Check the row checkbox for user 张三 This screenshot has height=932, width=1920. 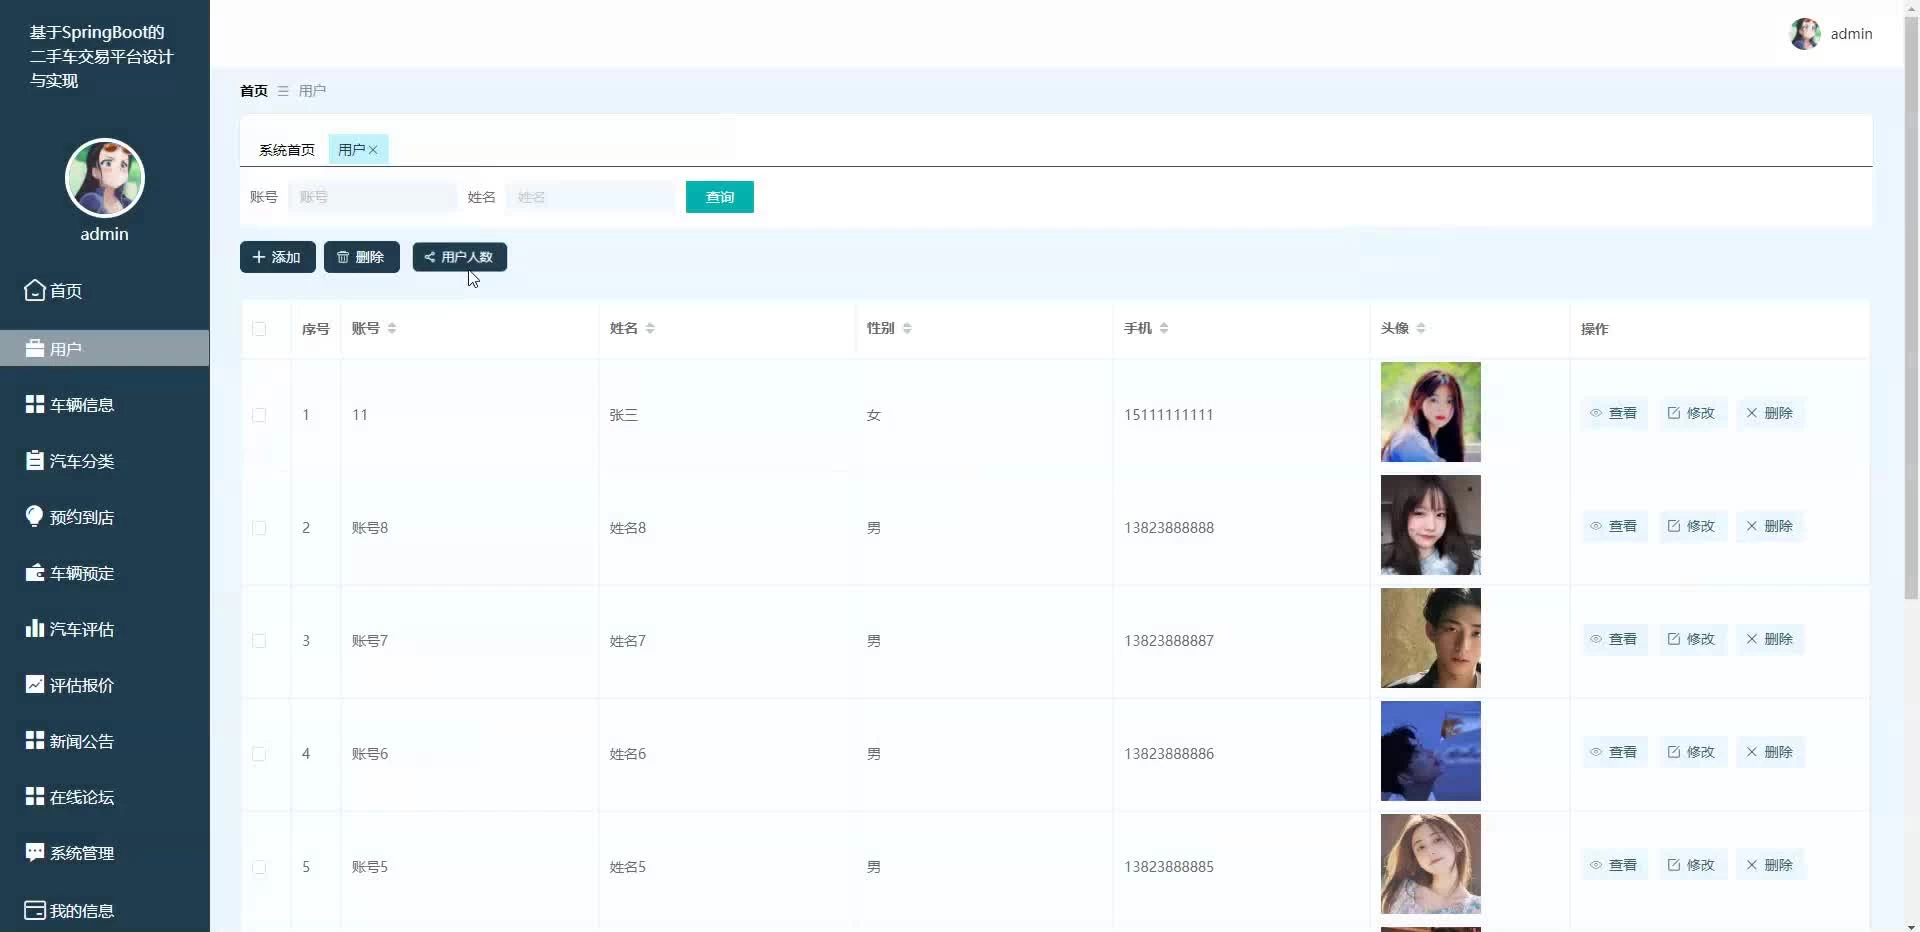point(259,415)
